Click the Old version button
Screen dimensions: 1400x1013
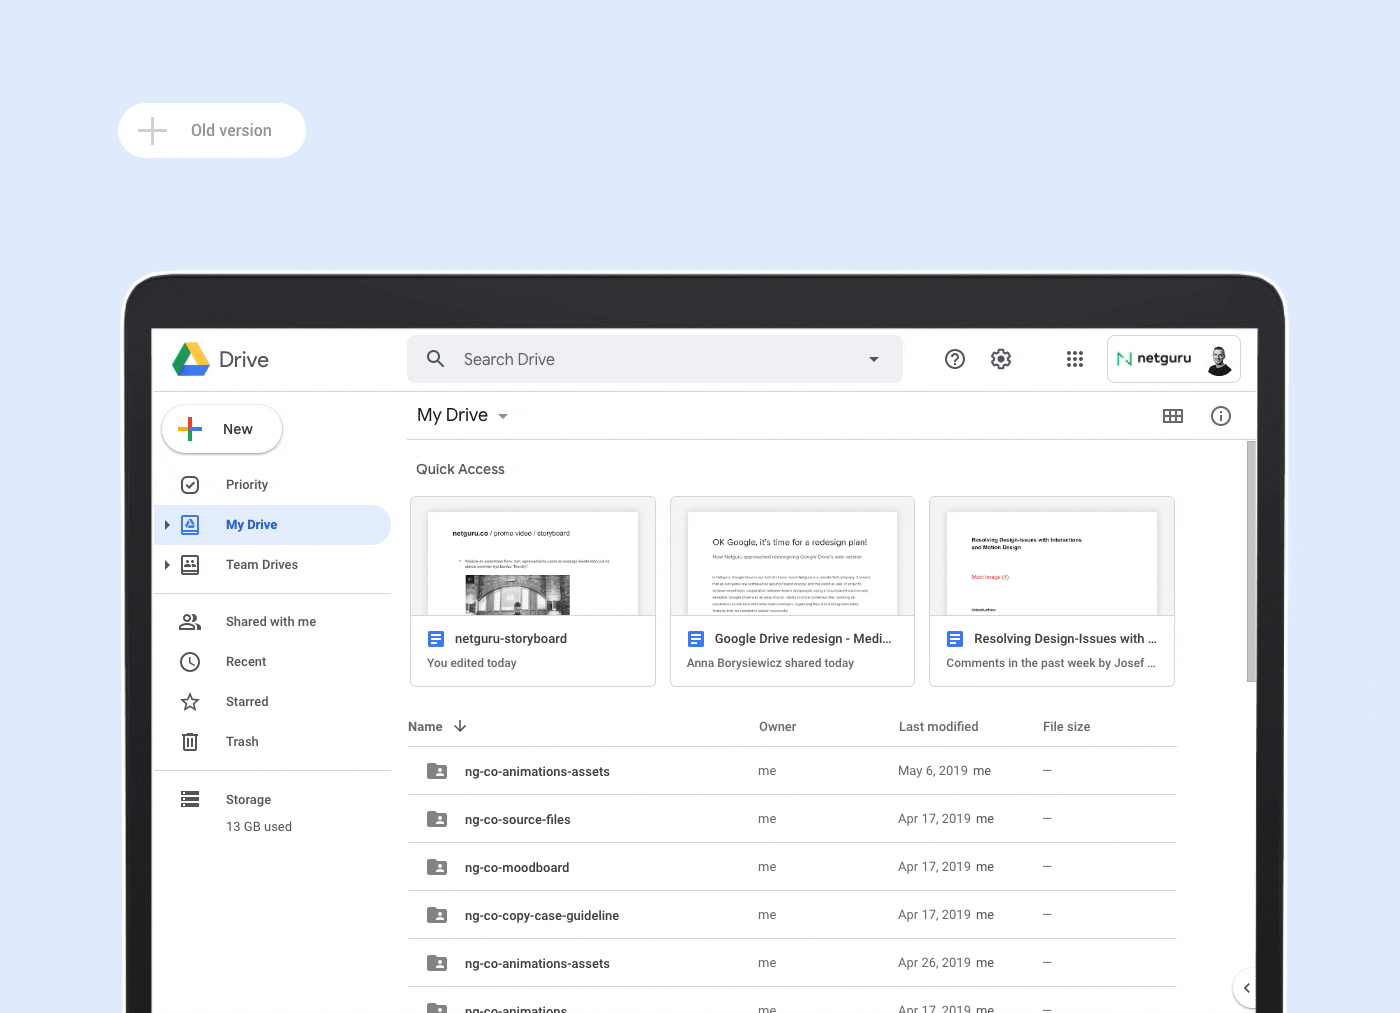coord(212,131)
